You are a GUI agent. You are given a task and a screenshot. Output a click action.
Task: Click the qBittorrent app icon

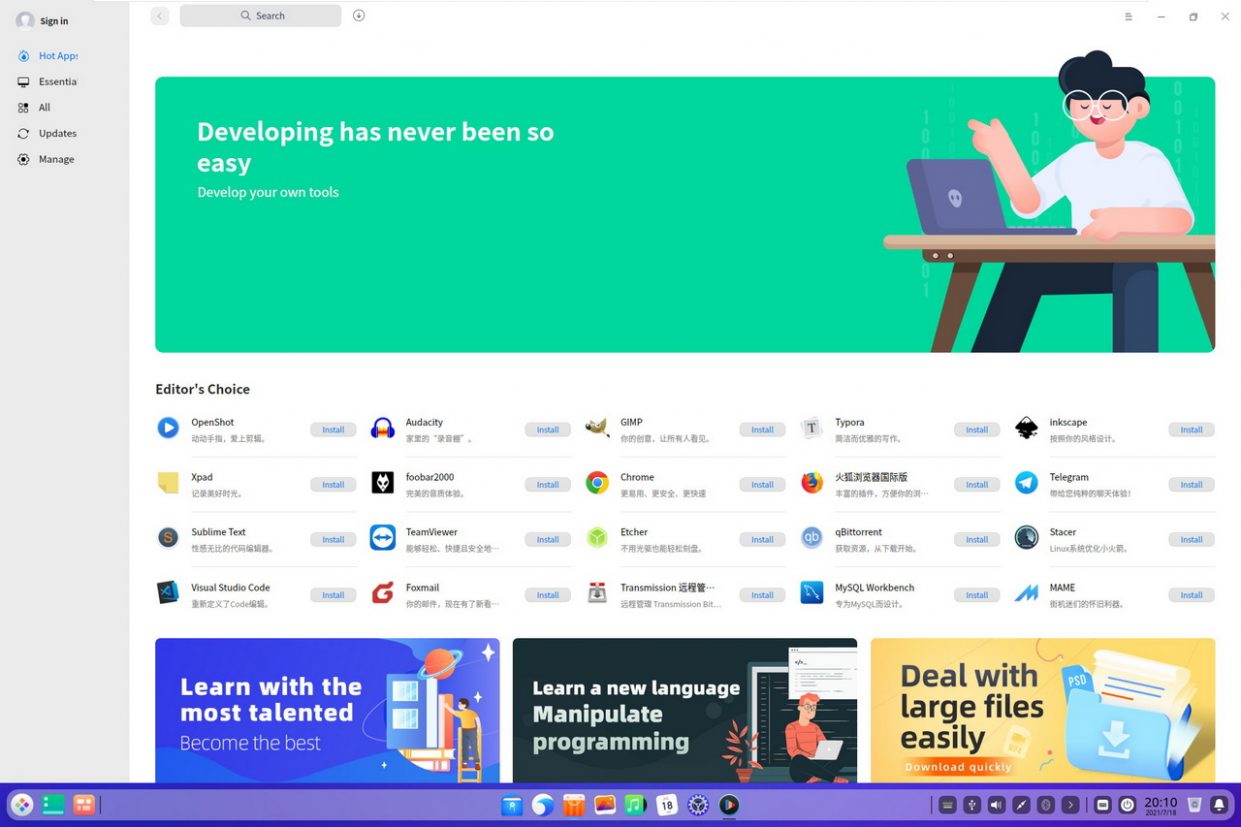coord(811,538)
